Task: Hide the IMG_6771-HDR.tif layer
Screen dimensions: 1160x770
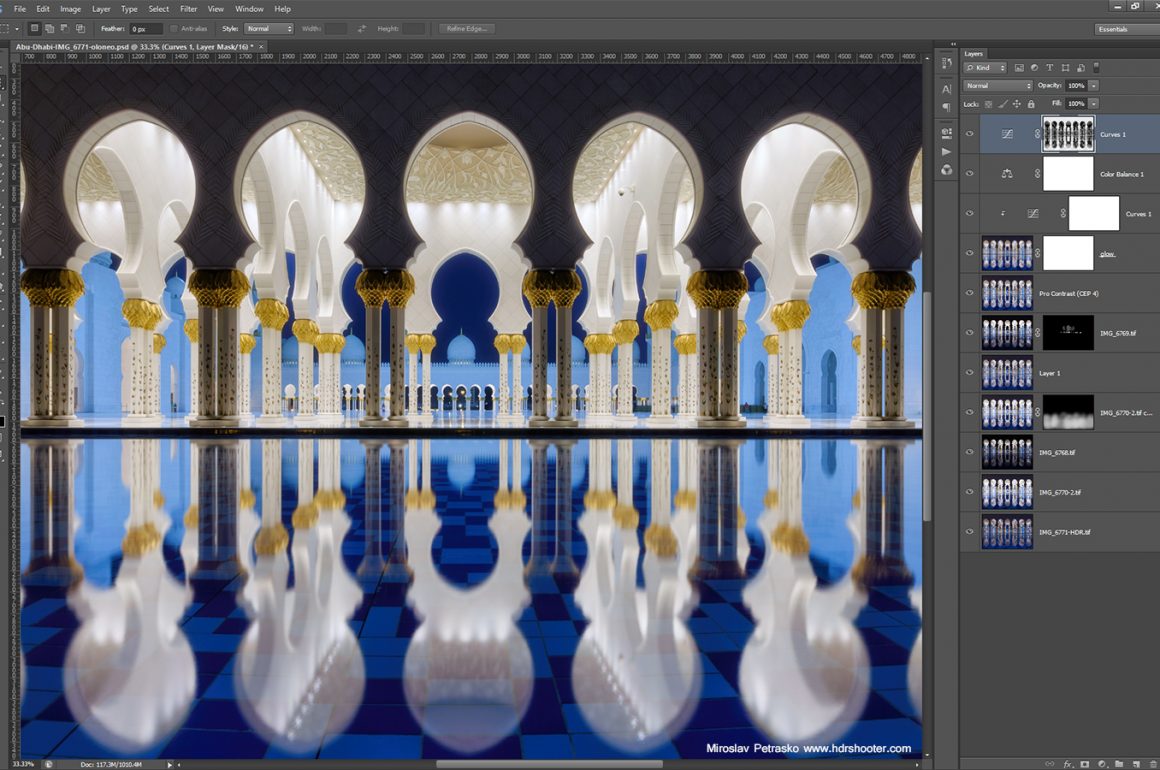Action: coord(969,532)
